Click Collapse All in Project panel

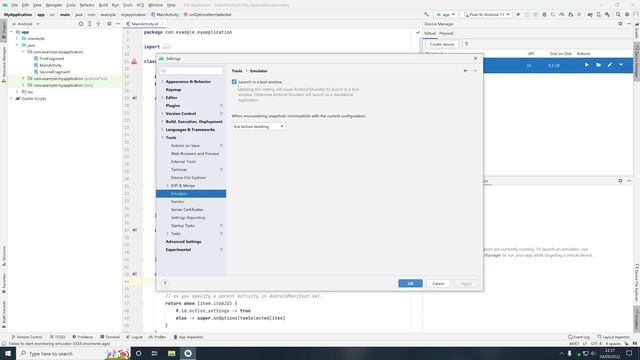tap(98, 24)
